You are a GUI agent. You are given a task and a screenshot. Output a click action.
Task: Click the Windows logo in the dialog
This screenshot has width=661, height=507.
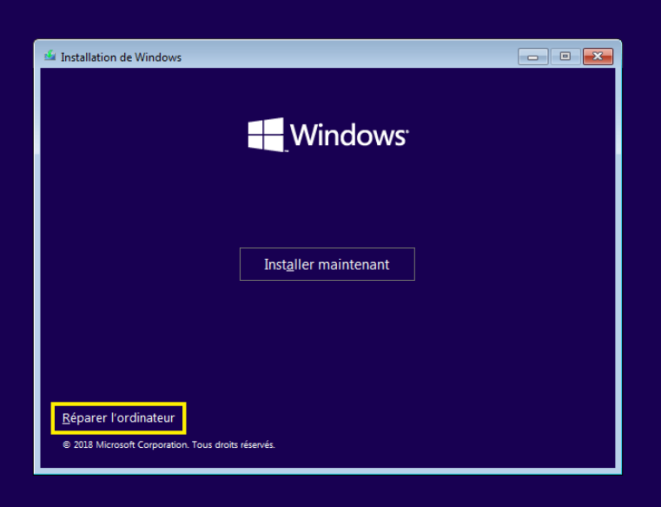328,135
